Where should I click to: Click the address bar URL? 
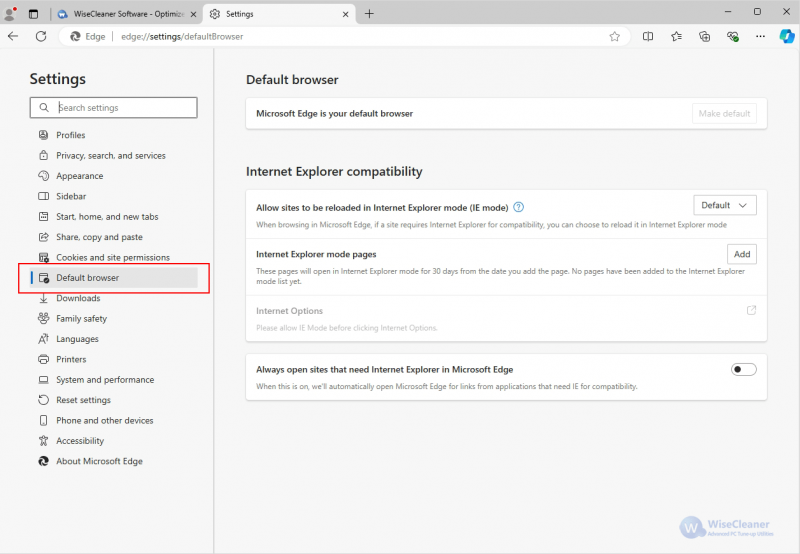coord(182,36)
